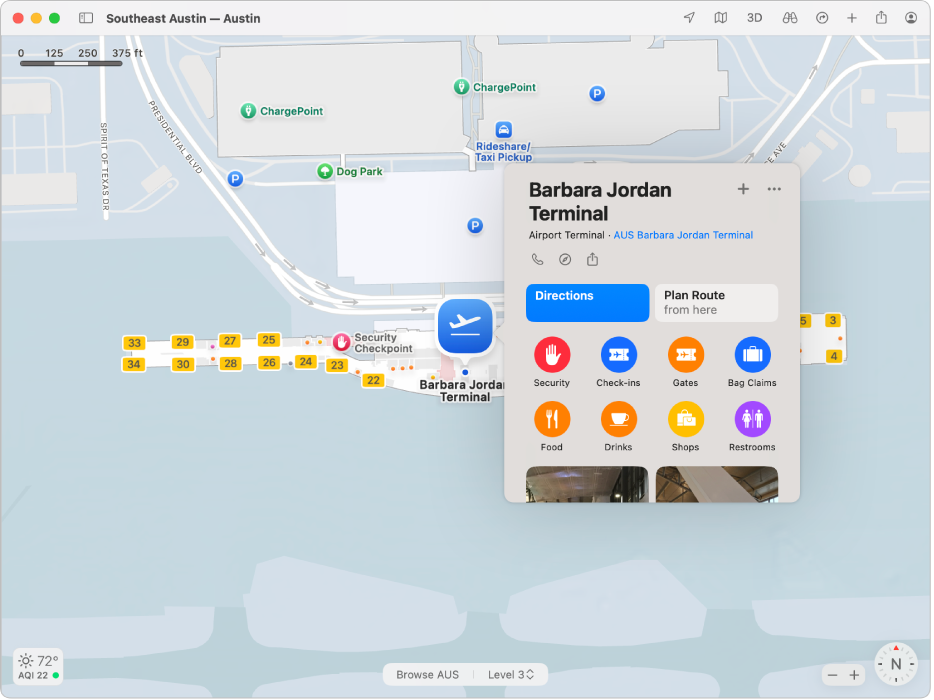This screenshot has height=700, width=934.
Task: Click the Directions button
Action: 587,303
